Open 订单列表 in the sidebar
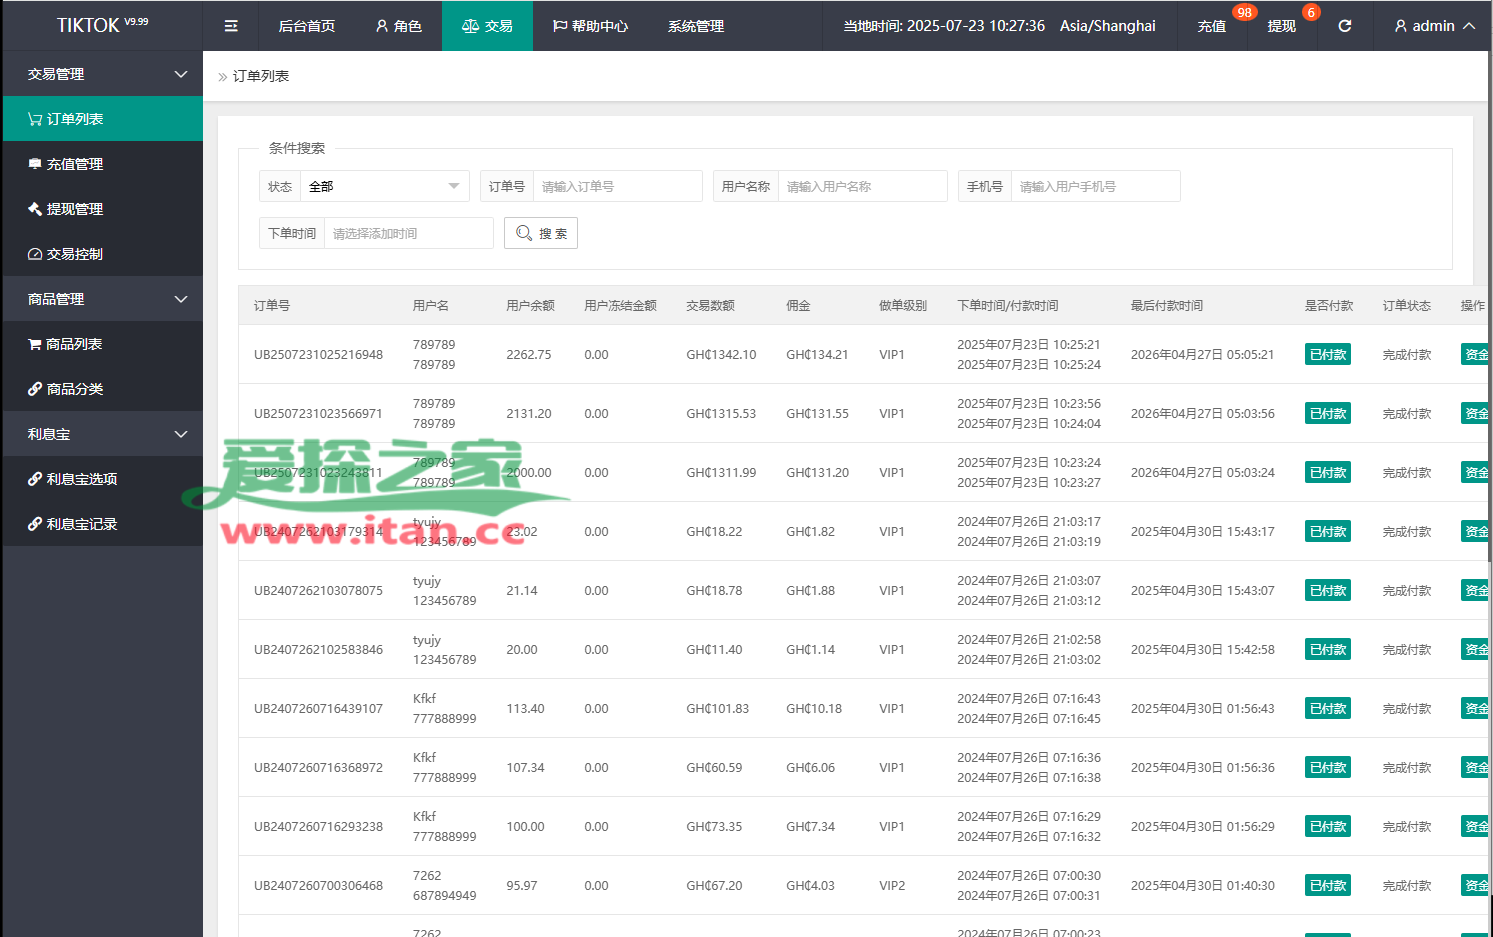 coord(102,119)
